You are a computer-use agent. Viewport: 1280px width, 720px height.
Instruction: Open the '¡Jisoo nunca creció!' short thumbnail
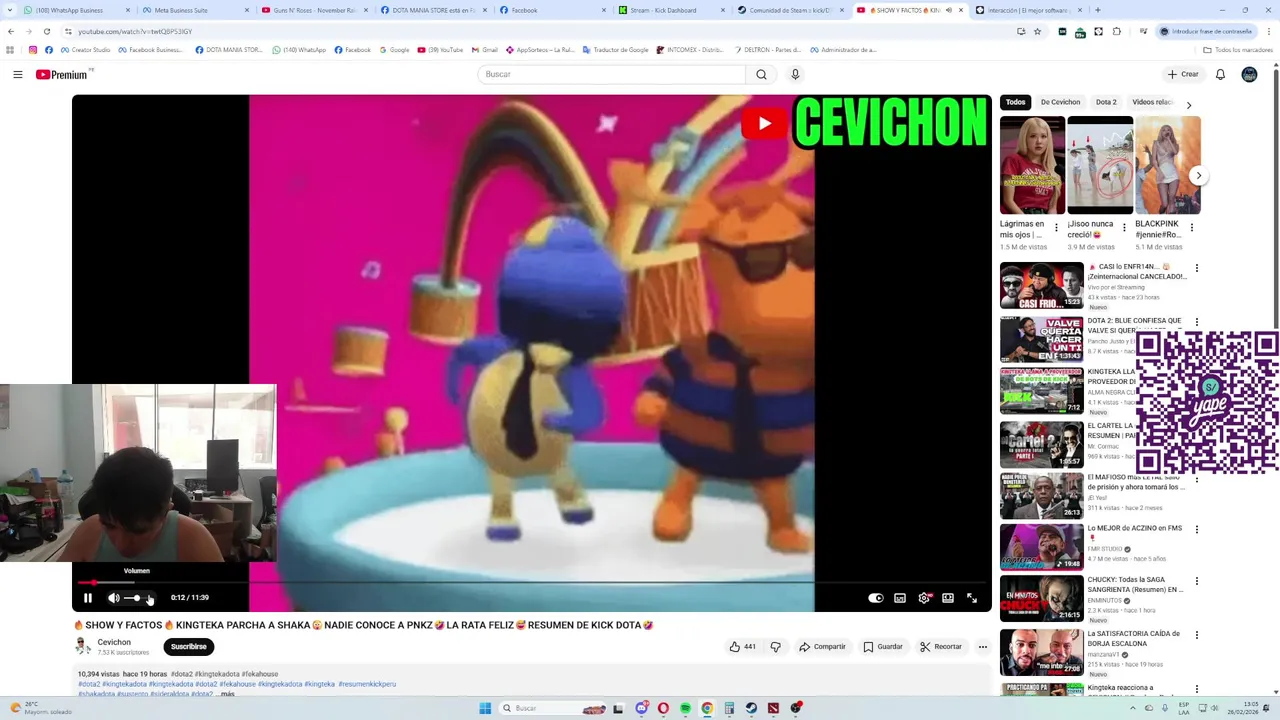tap(1100, 165)
